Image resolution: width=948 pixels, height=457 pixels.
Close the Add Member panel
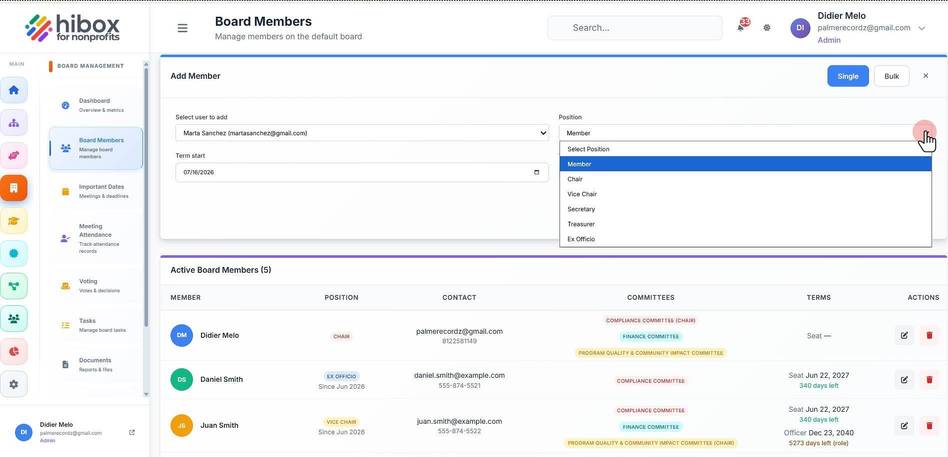pos(925,76)
